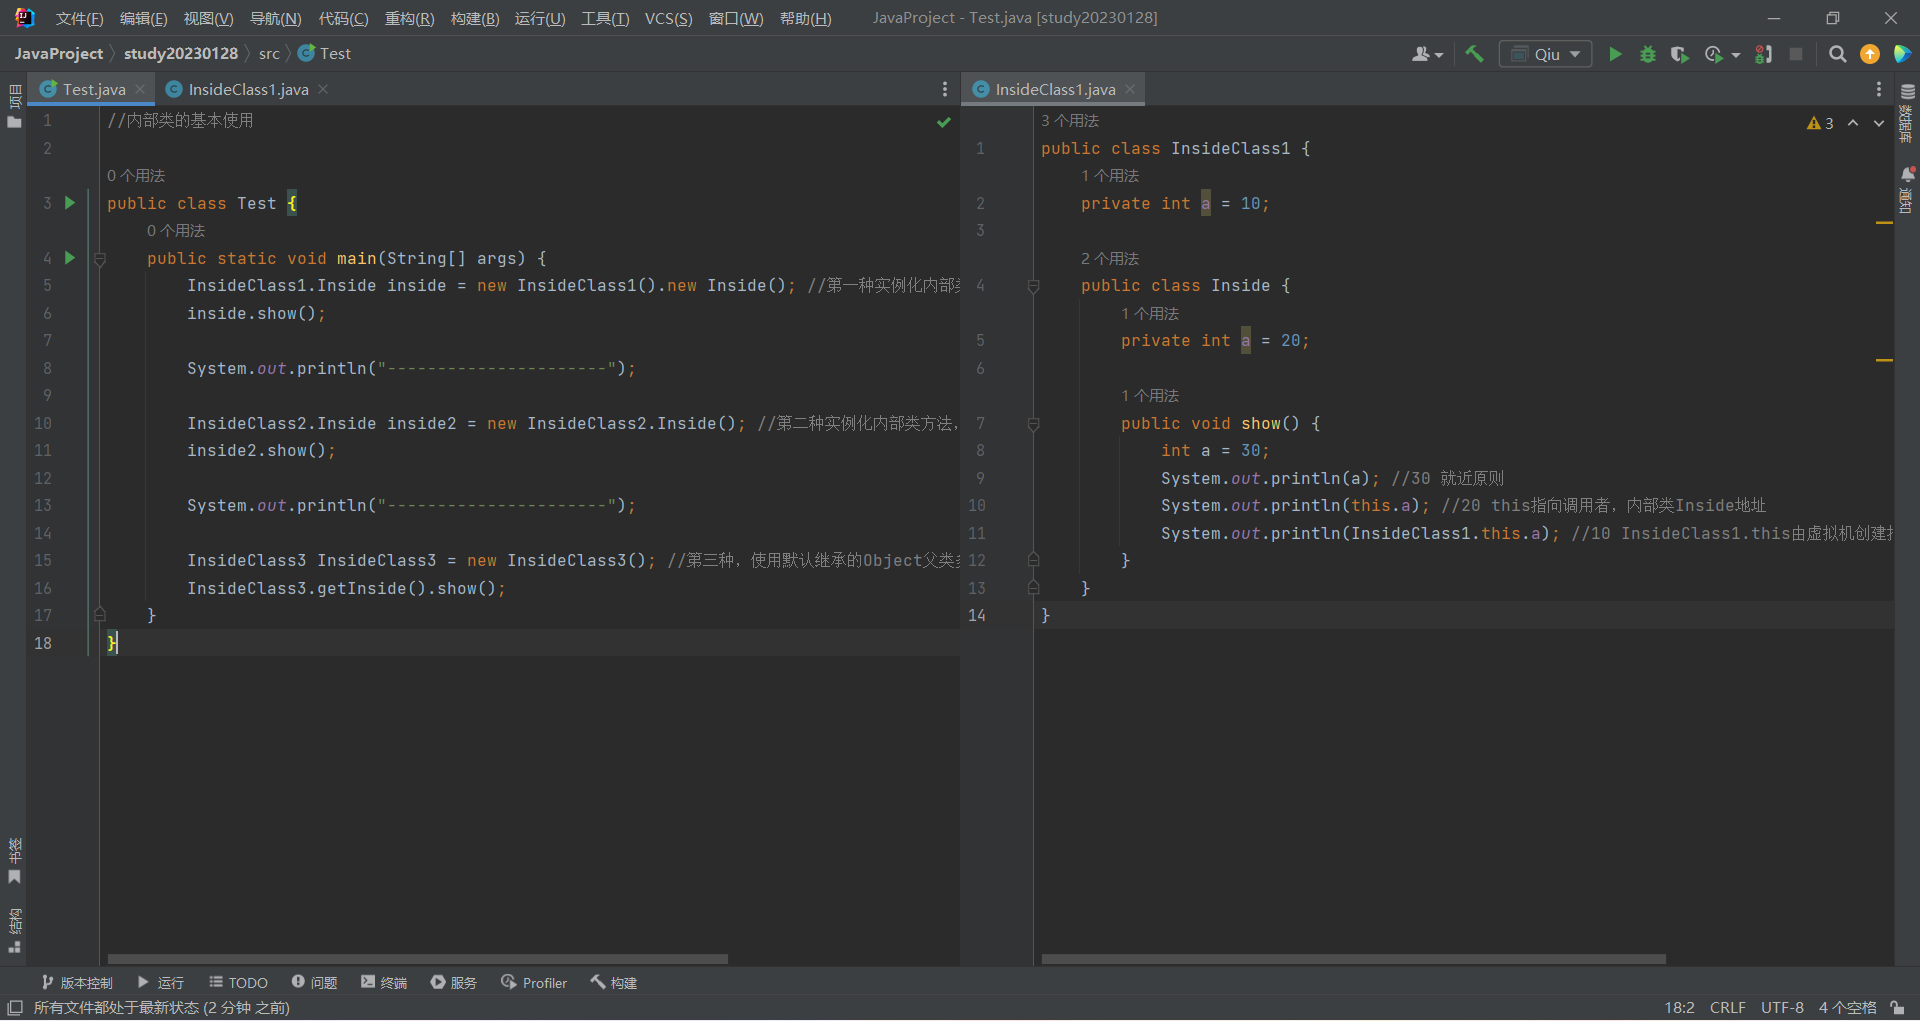Expand the Profiler run options arrow
The image size is (1920, 1021).
tap(1736, 55)
